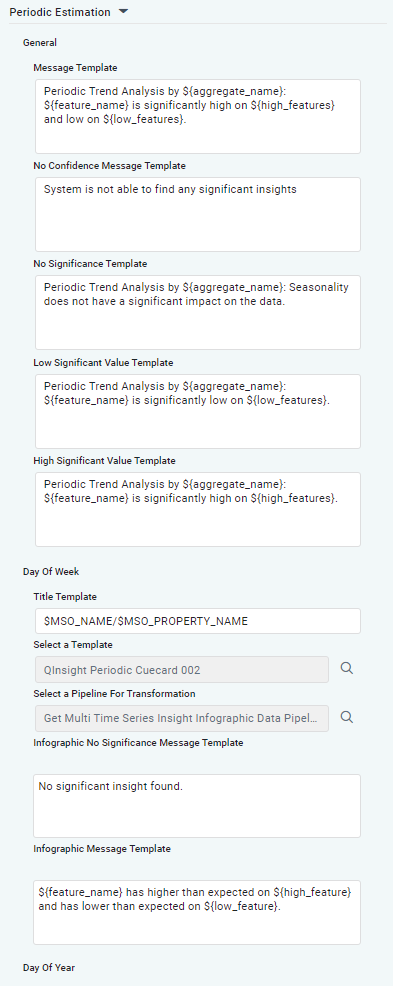Click search icon next to QInsight Periodic Cuecard
This screenshot has height=986, width=393.
346,669
